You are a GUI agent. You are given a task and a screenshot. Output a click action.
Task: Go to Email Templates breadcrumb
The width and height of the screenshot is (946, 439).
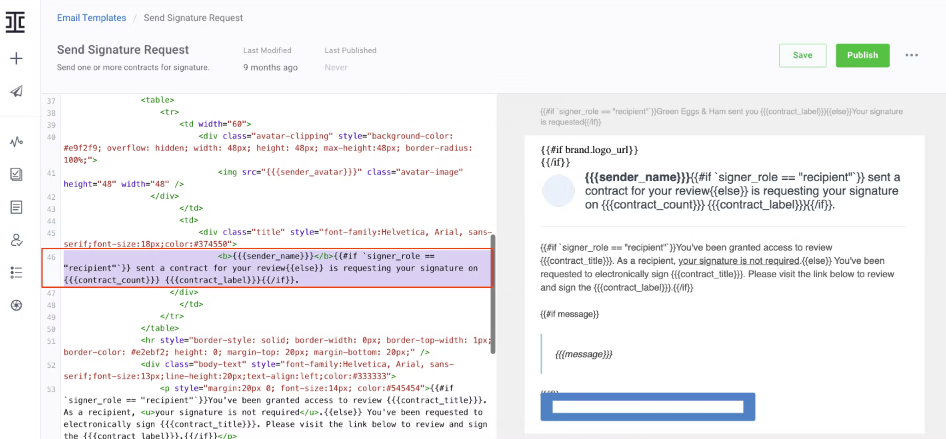[x=92, y=18]
